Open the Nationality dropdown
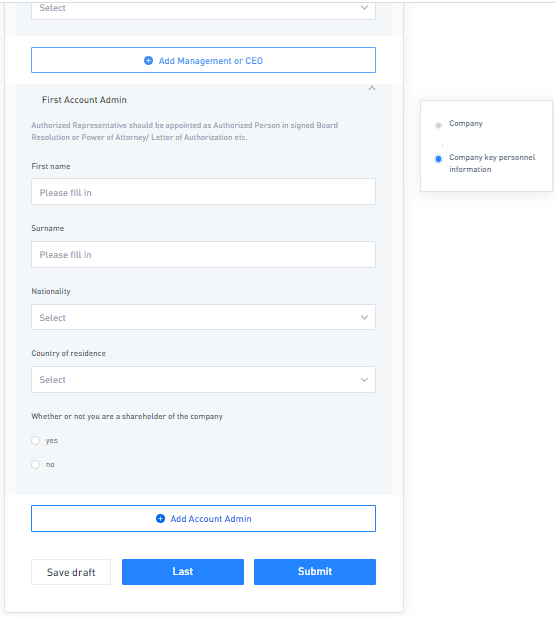This screenshot has width=555, height=617. [204, 317]
